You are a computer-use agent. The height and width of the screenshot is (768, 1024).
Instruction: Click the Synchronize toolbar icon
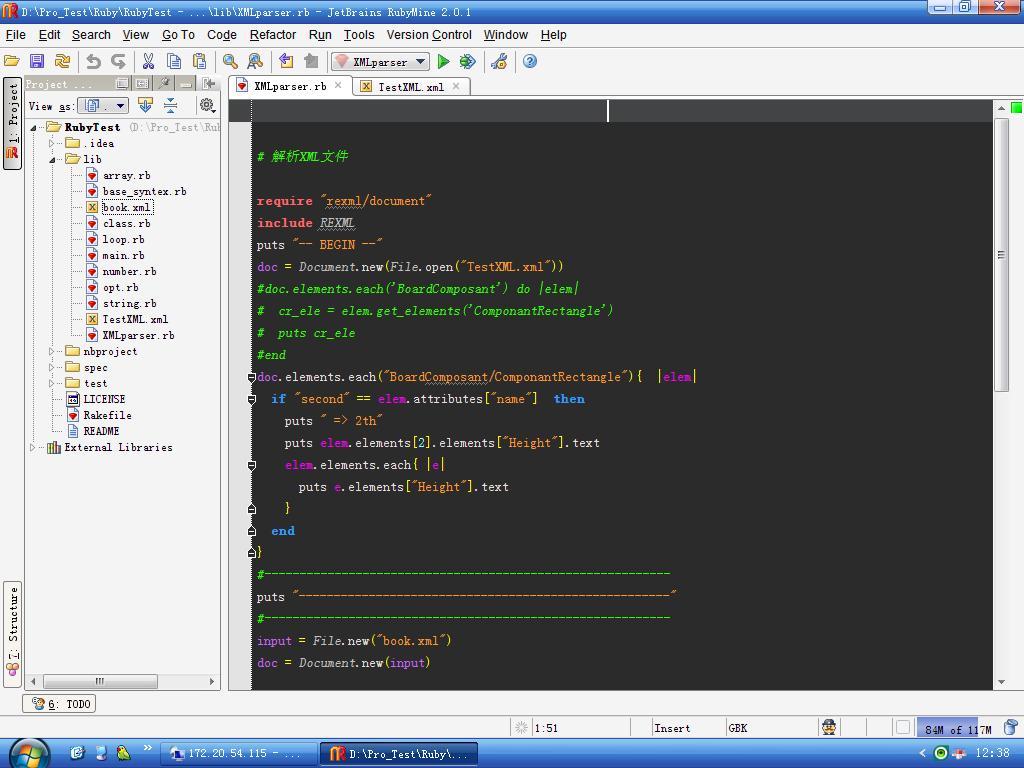point(62,61)
